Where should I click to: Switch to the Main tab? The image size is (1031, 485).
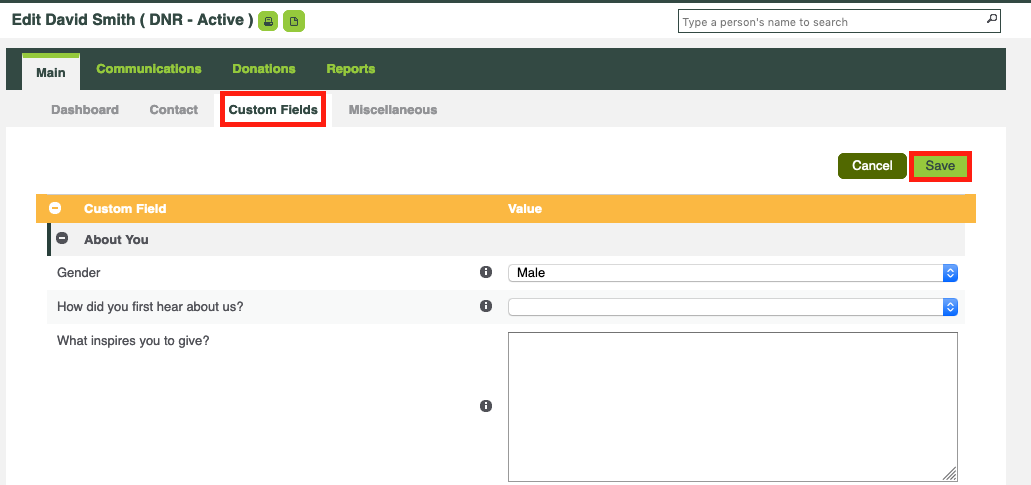(x=51, y=72)
